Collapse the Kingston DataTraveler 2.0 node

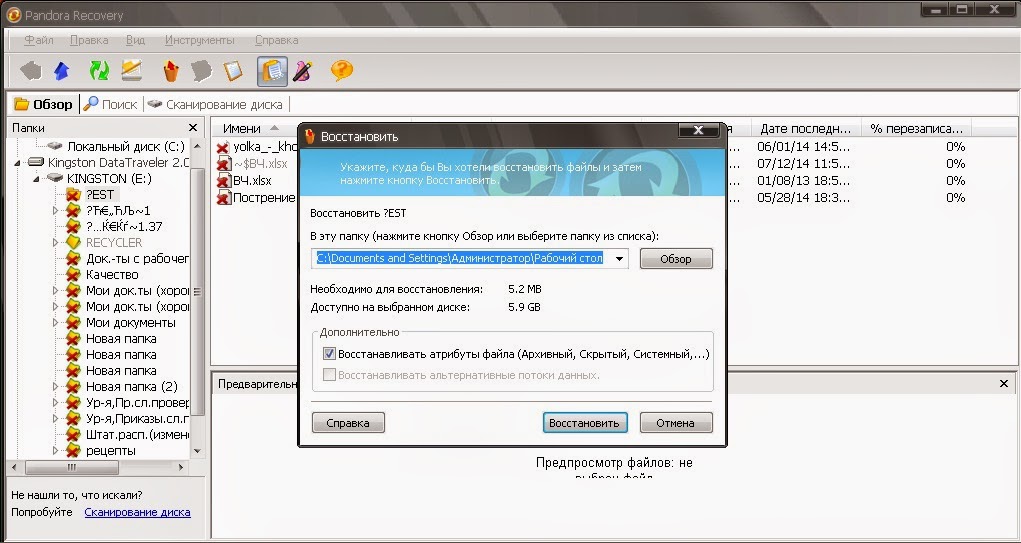click(x=18, y=163)
